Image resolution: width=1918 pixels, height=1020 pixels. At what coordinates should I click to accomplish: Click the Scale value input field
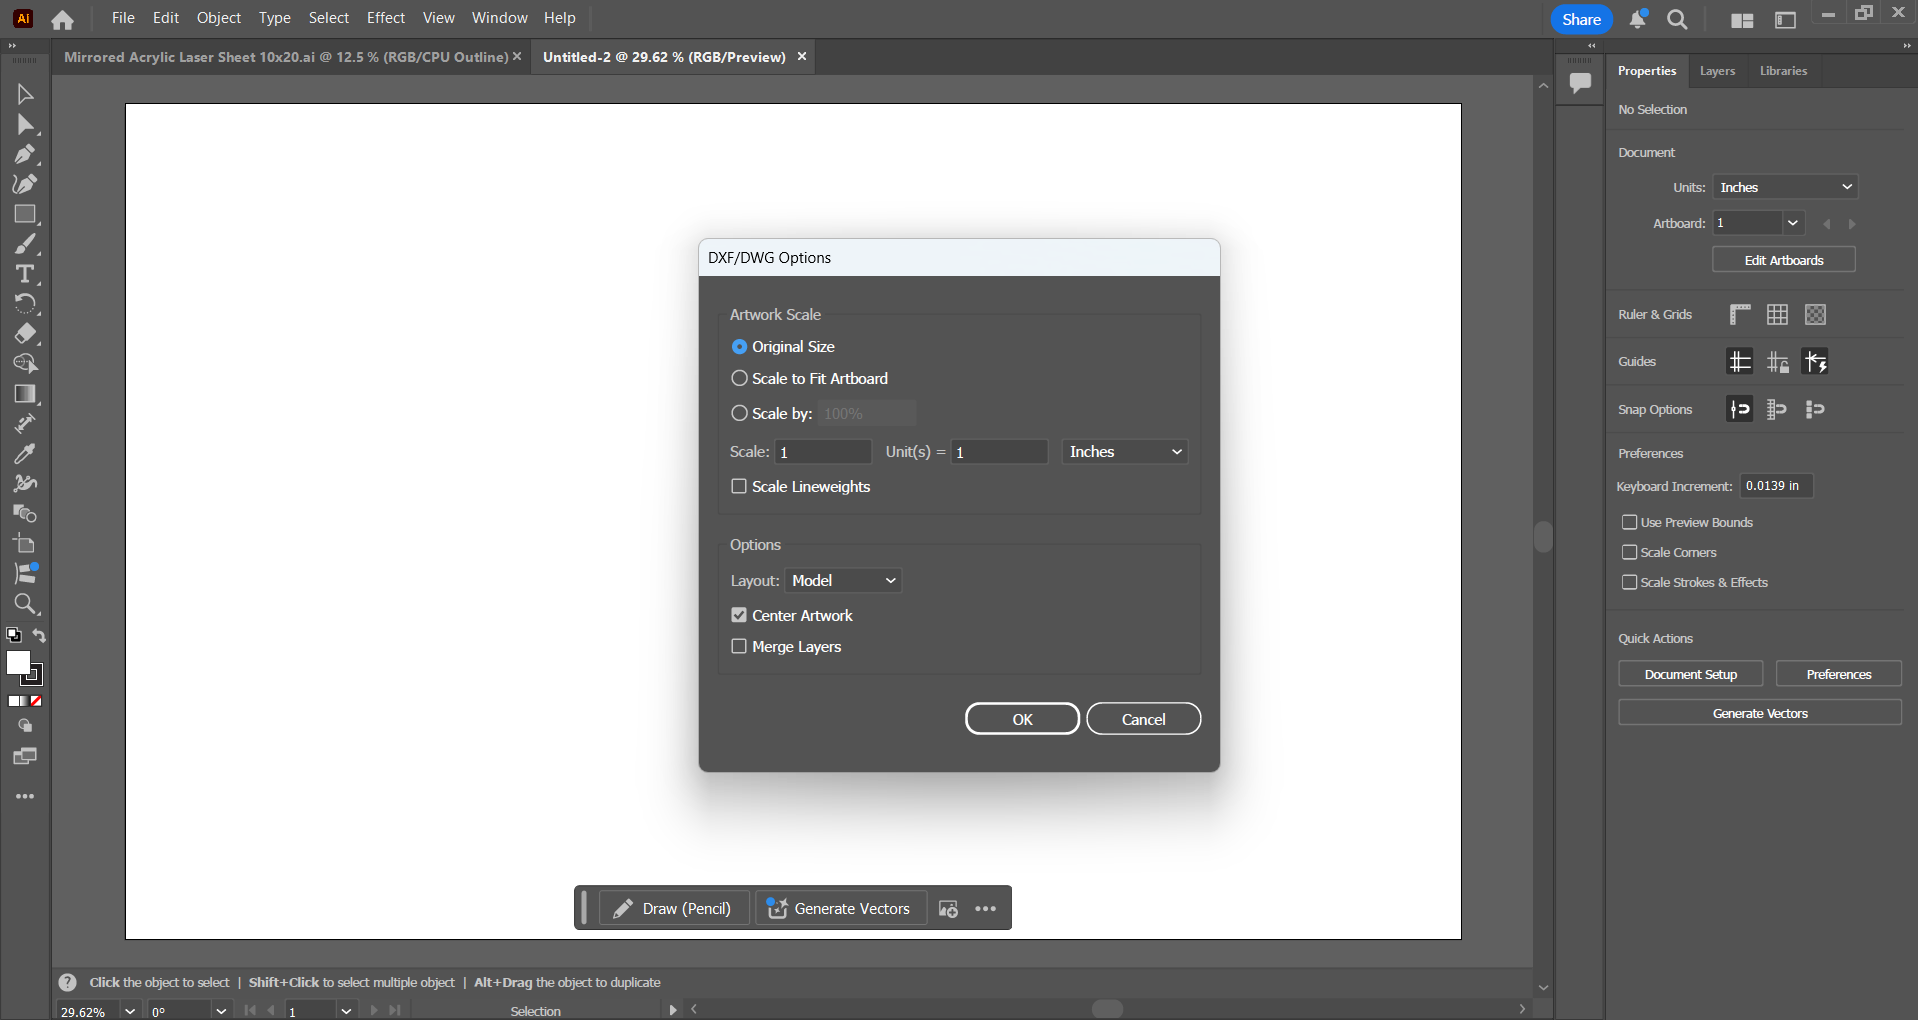(x=824, y=452)
